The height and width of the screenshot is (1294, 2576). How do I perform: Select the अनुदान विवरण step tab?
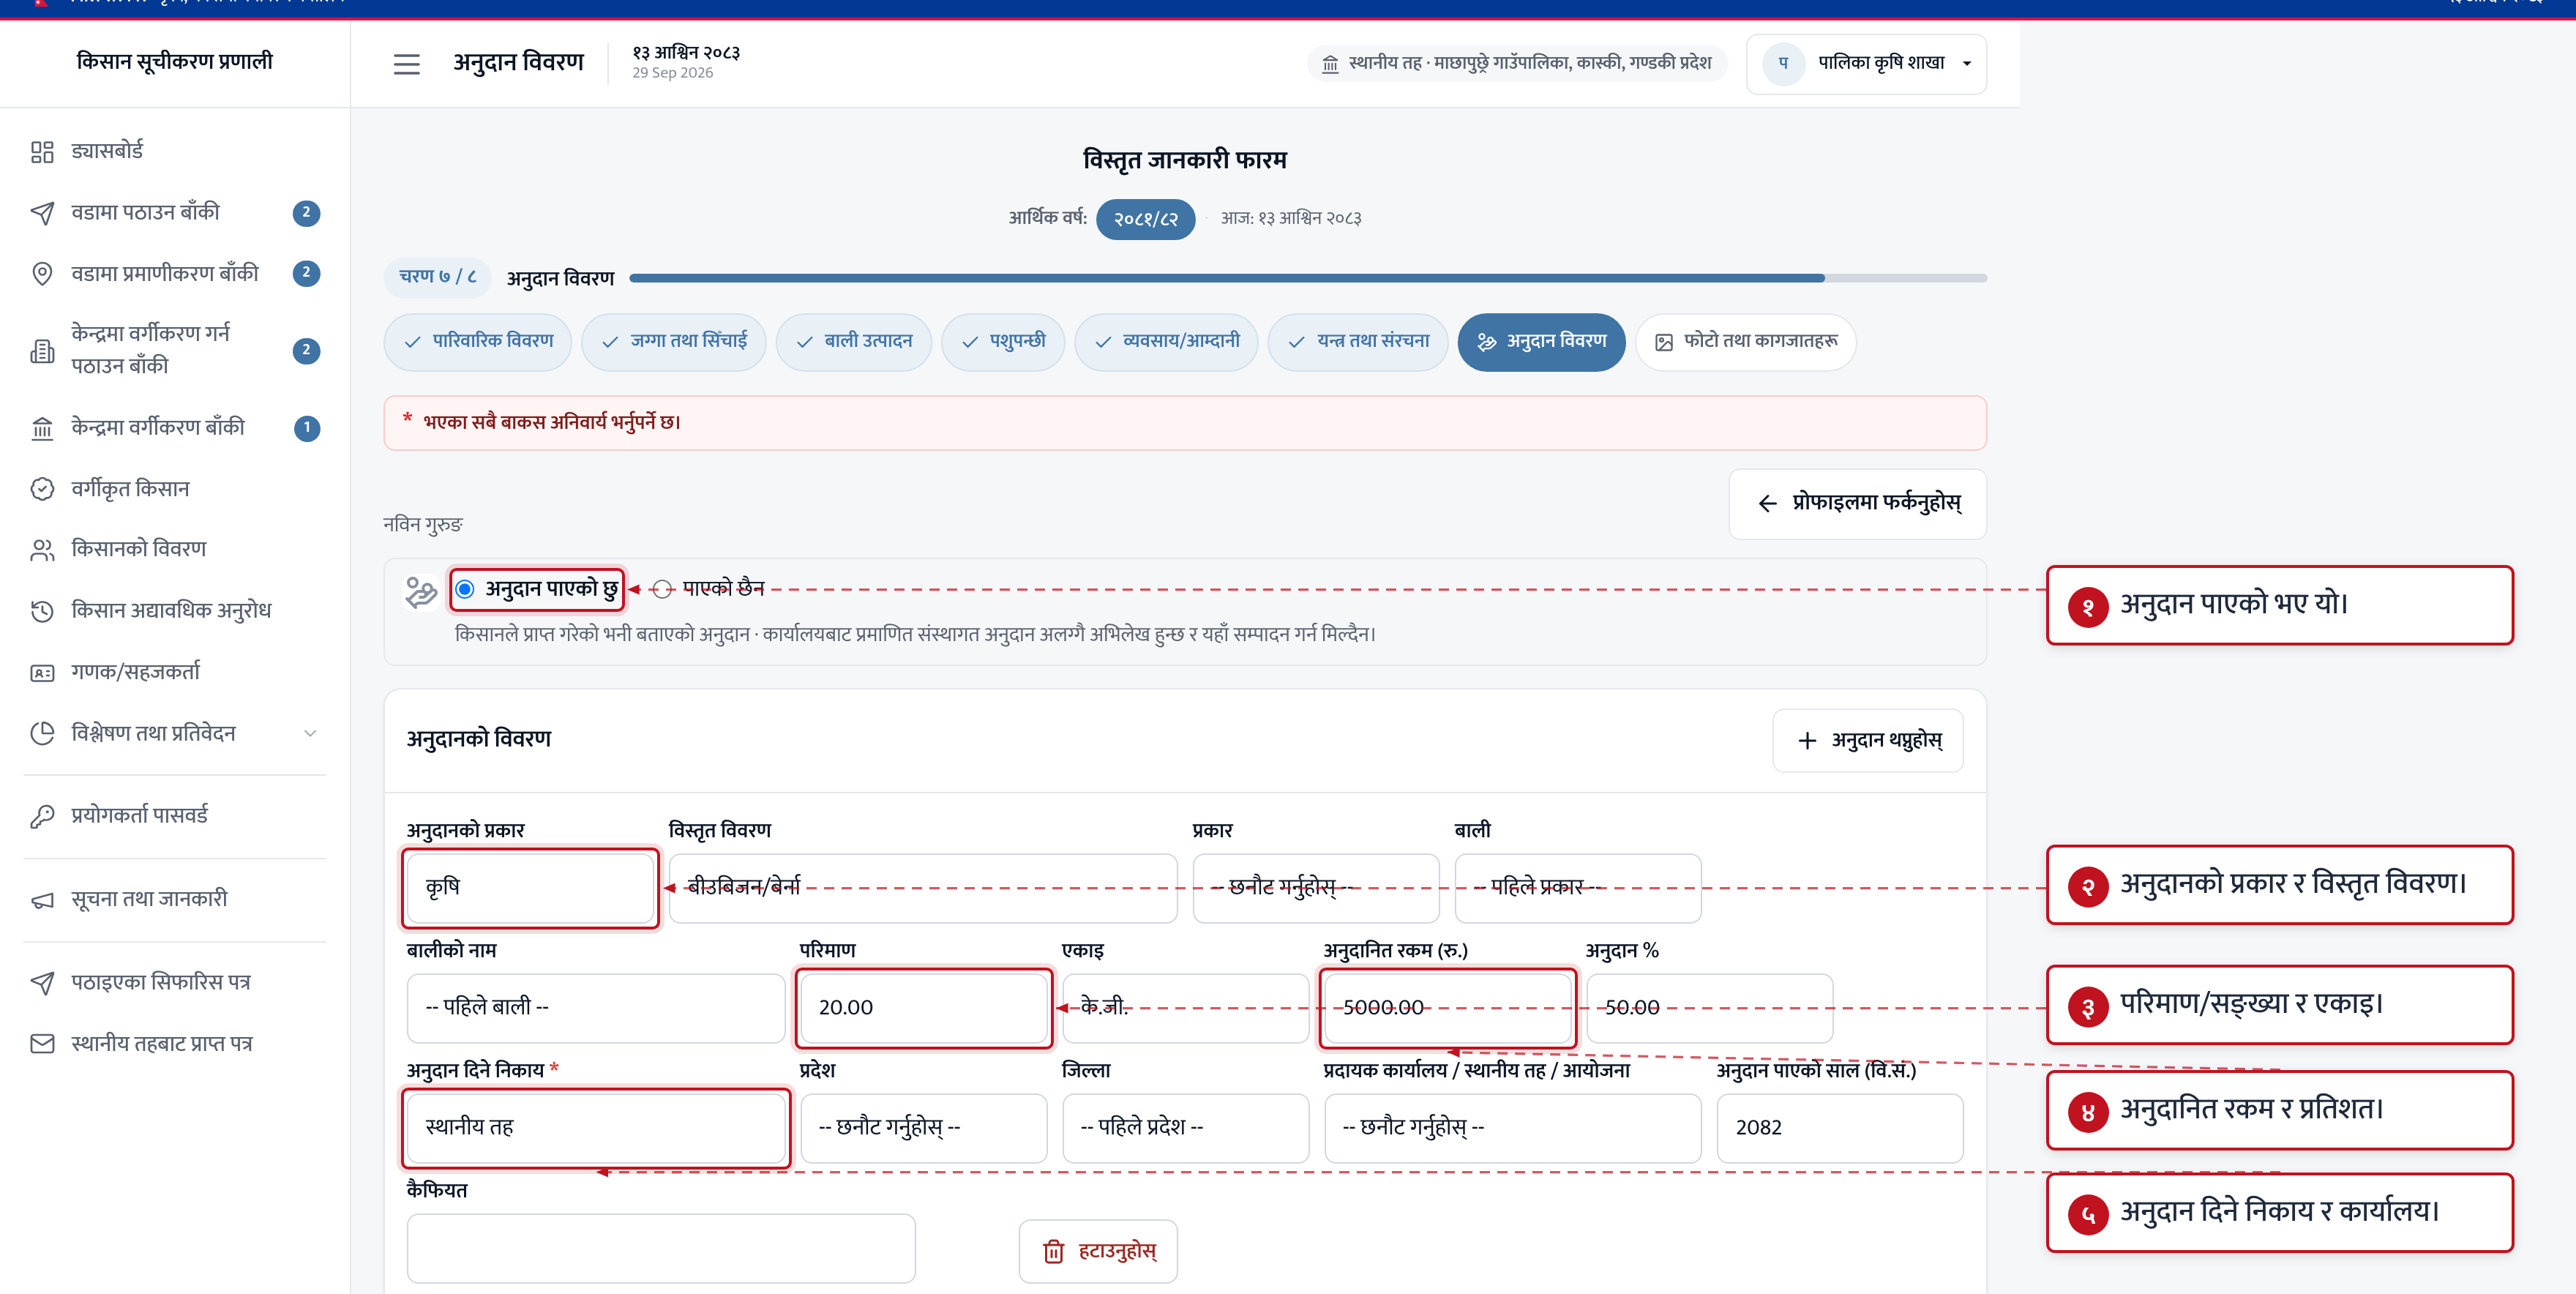pos(1541,342)
